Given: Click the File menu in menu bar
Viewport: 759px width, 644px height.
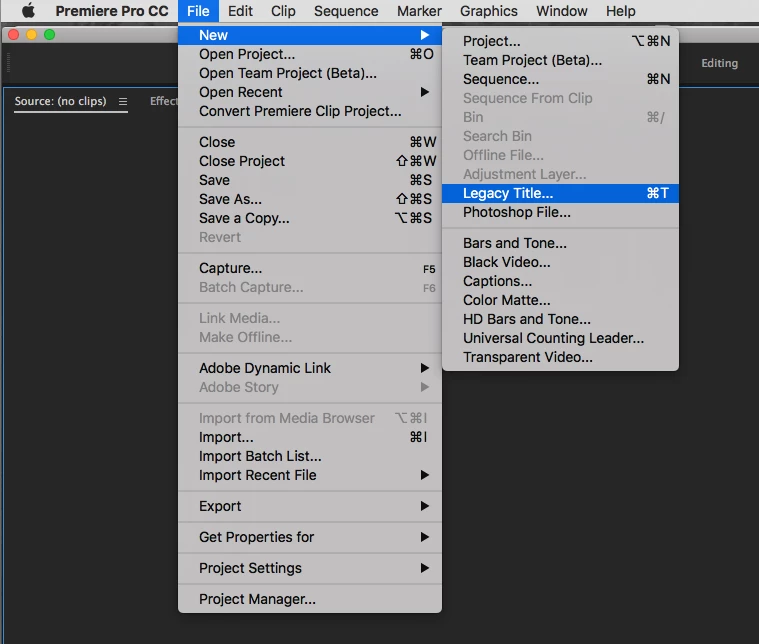Looking at the screenshot, I should click(198, 11).
